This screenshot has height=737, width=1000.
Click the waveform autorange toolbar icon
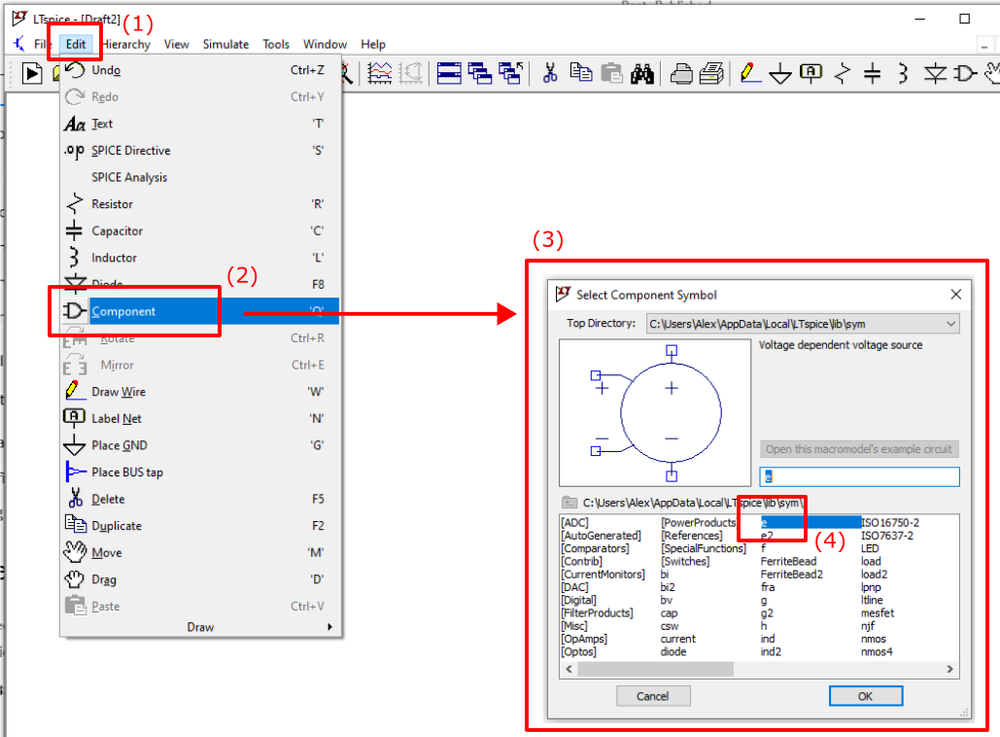pos(380,73)
